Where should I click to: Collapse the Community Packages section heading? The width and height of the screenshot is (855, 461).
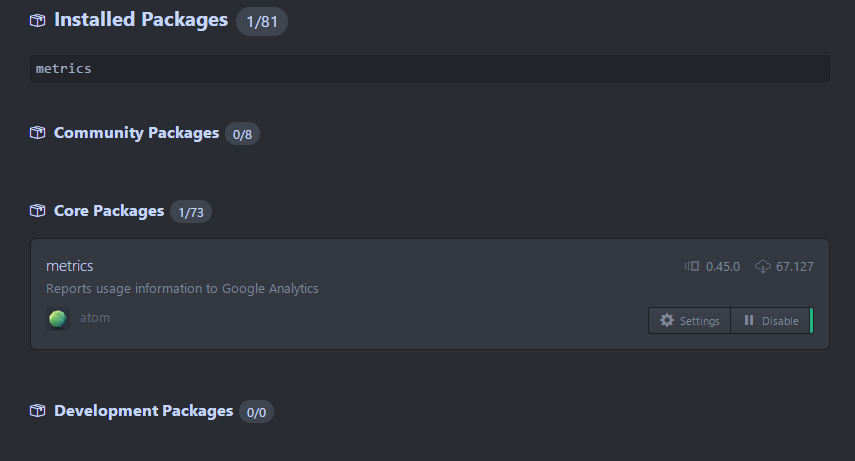click(x=136, y=133)
